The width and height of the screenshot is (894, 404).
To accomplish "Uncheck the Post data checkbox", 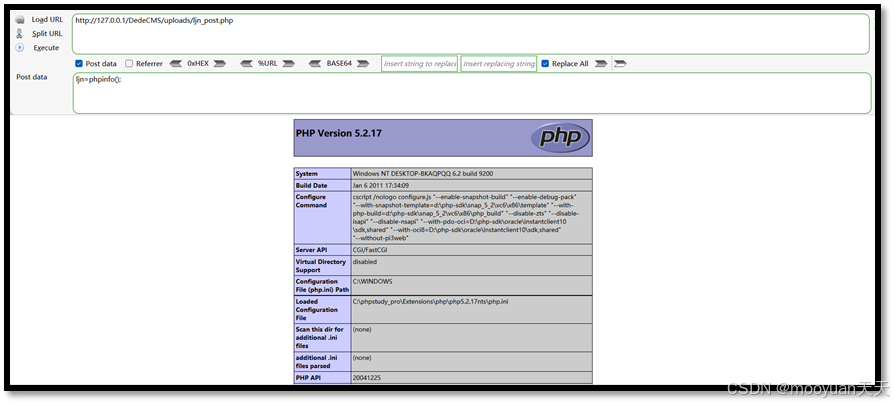I will click(x=79, y=64).
